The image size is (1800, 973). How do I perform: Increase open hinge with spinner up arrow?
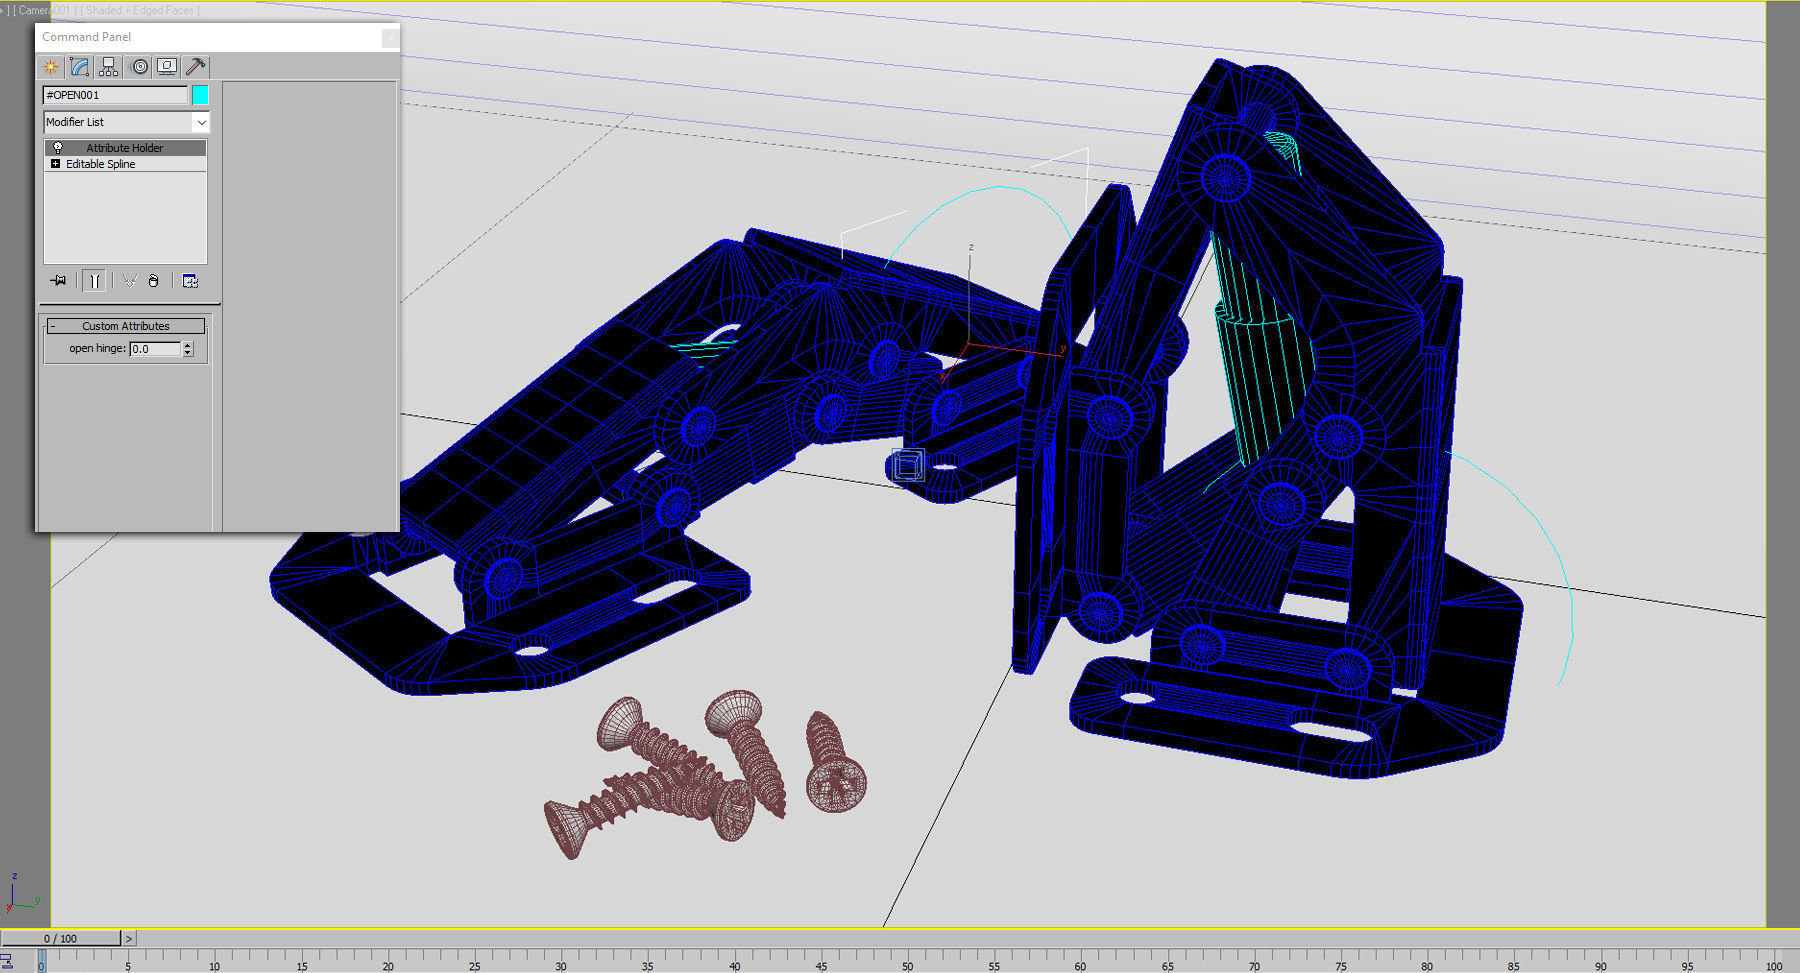point(188,345)
